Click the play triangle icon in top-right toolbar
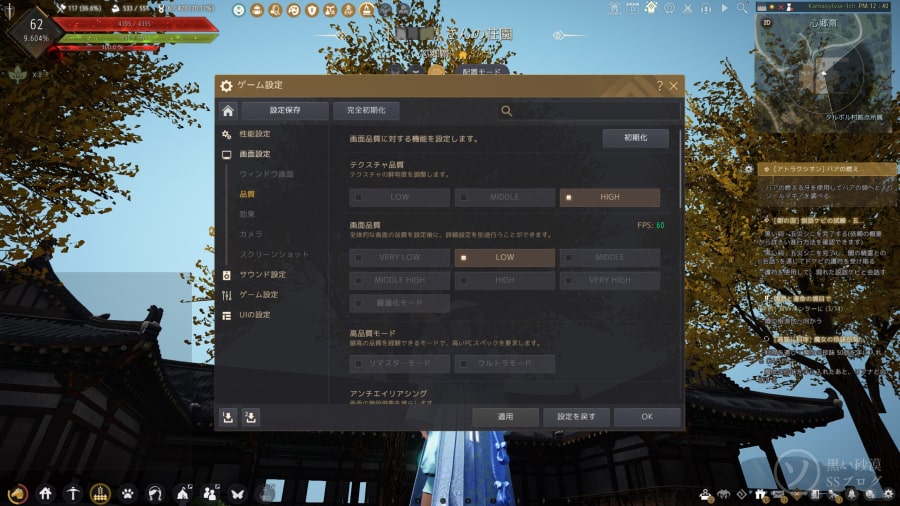Viewport: 900px width, 506px height. tap(724, 9)
